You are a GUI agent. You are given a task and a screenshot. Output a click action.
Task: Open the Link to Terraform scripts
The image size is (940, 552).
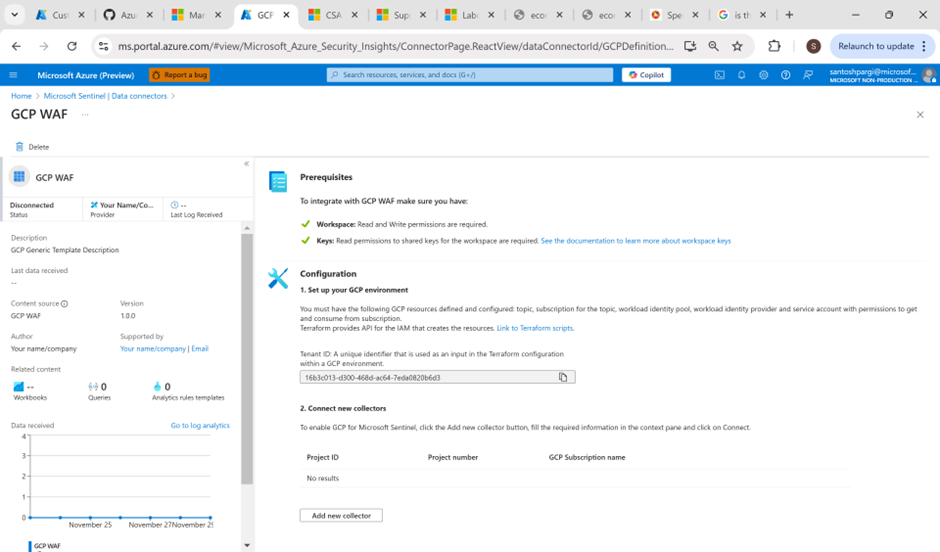tap(535, 328)
